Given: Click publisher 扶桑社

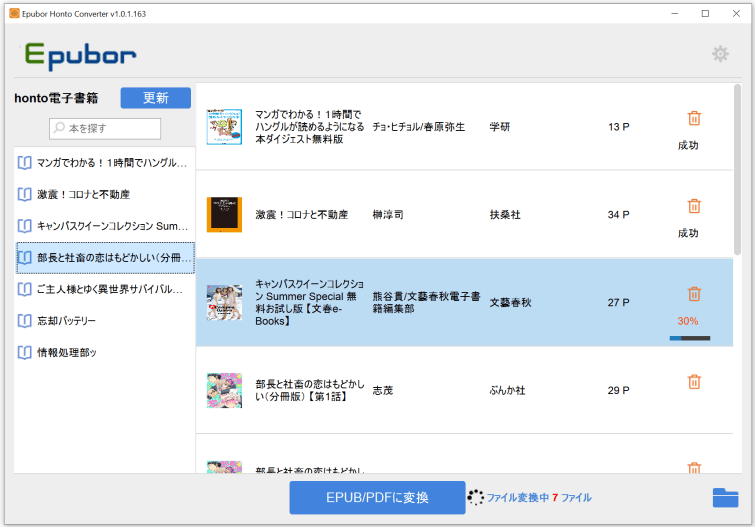Looking at the screenshot, I should coord(505,214).
